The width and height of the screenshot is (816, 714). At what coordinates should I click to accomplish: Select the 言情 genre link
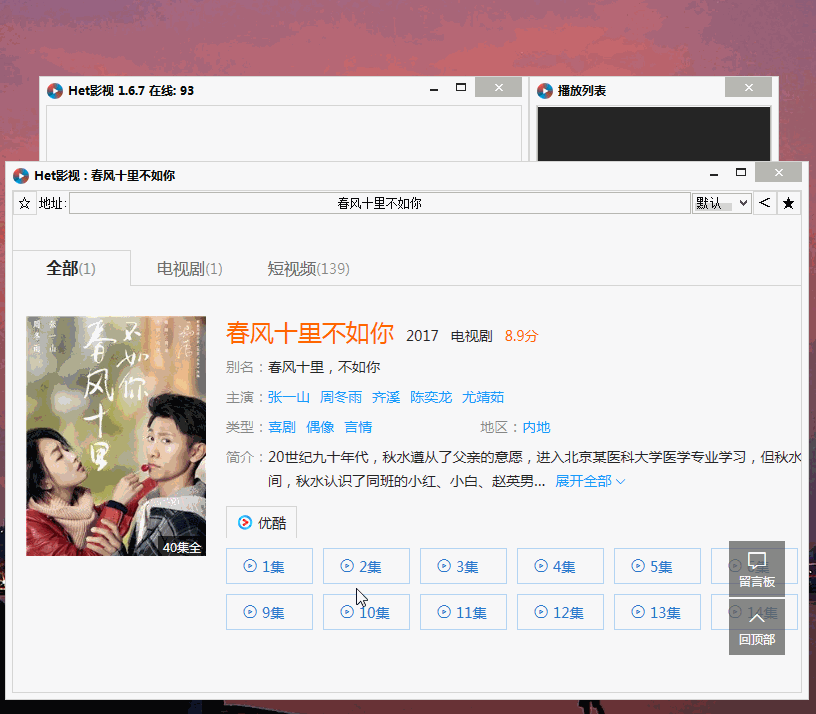coord(359,427)
